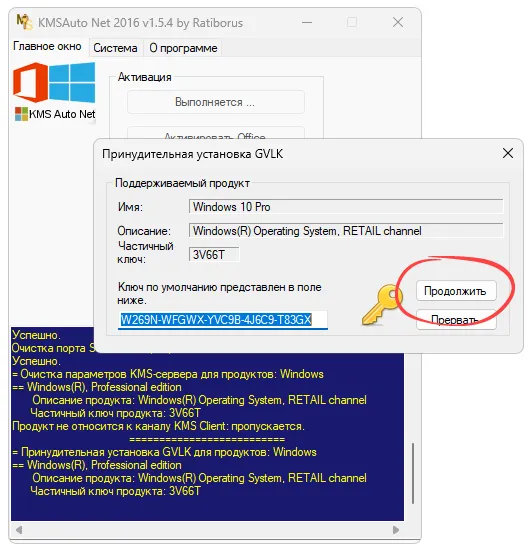
Task: Click the Описание field with RETAIL channel
Action: pyautogui.click(x=346, y=231)
